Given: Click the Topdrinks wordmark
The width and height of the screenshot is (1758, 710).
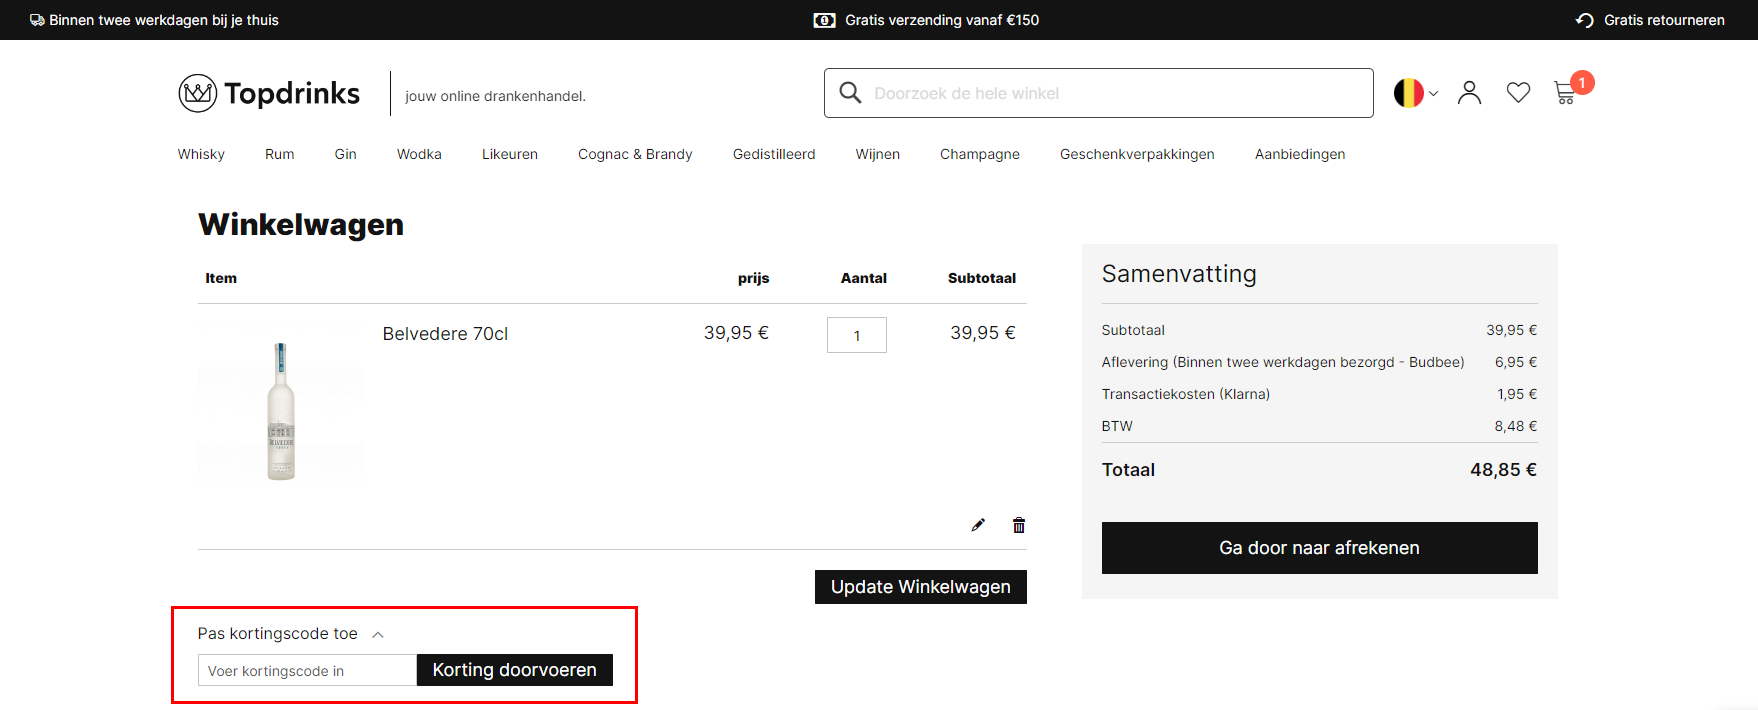Looking at the screenshot, I should tap(292, 93).
